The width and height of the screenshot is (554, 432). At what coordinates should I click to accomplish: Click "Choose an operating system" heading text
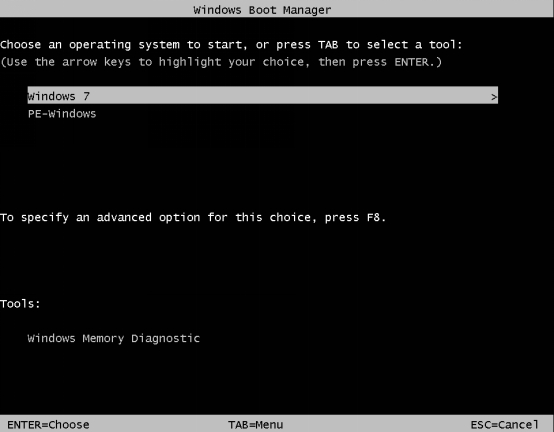[90, 45]
